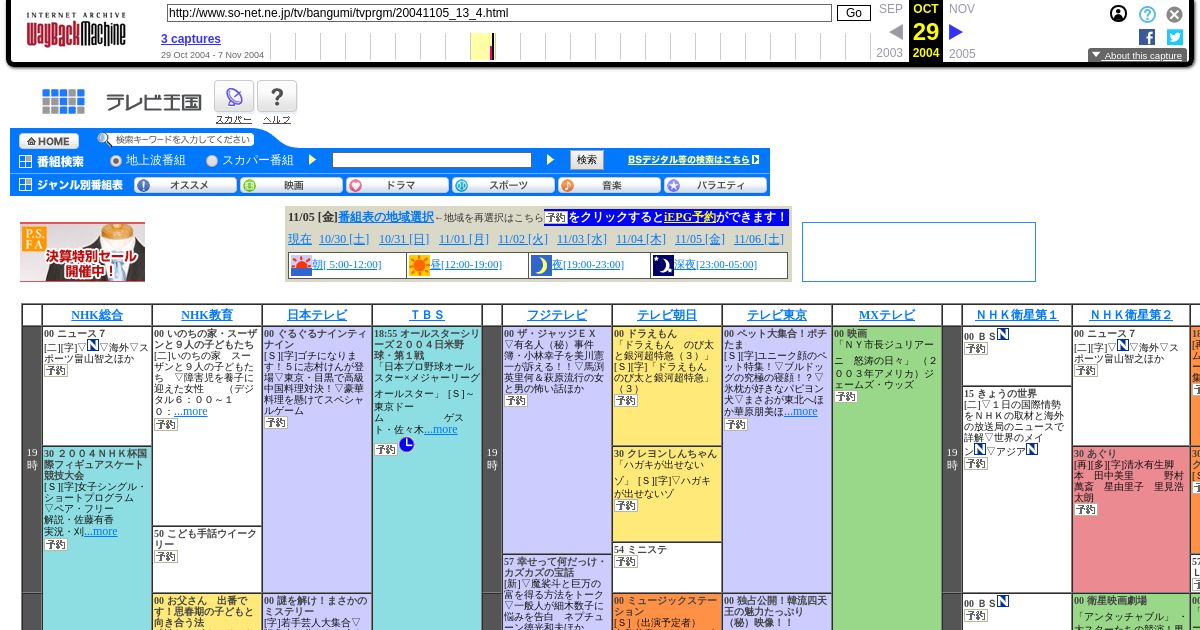Share capture on Twitter
Screen dimensions: 1200x630
(x=1175, y=37)
